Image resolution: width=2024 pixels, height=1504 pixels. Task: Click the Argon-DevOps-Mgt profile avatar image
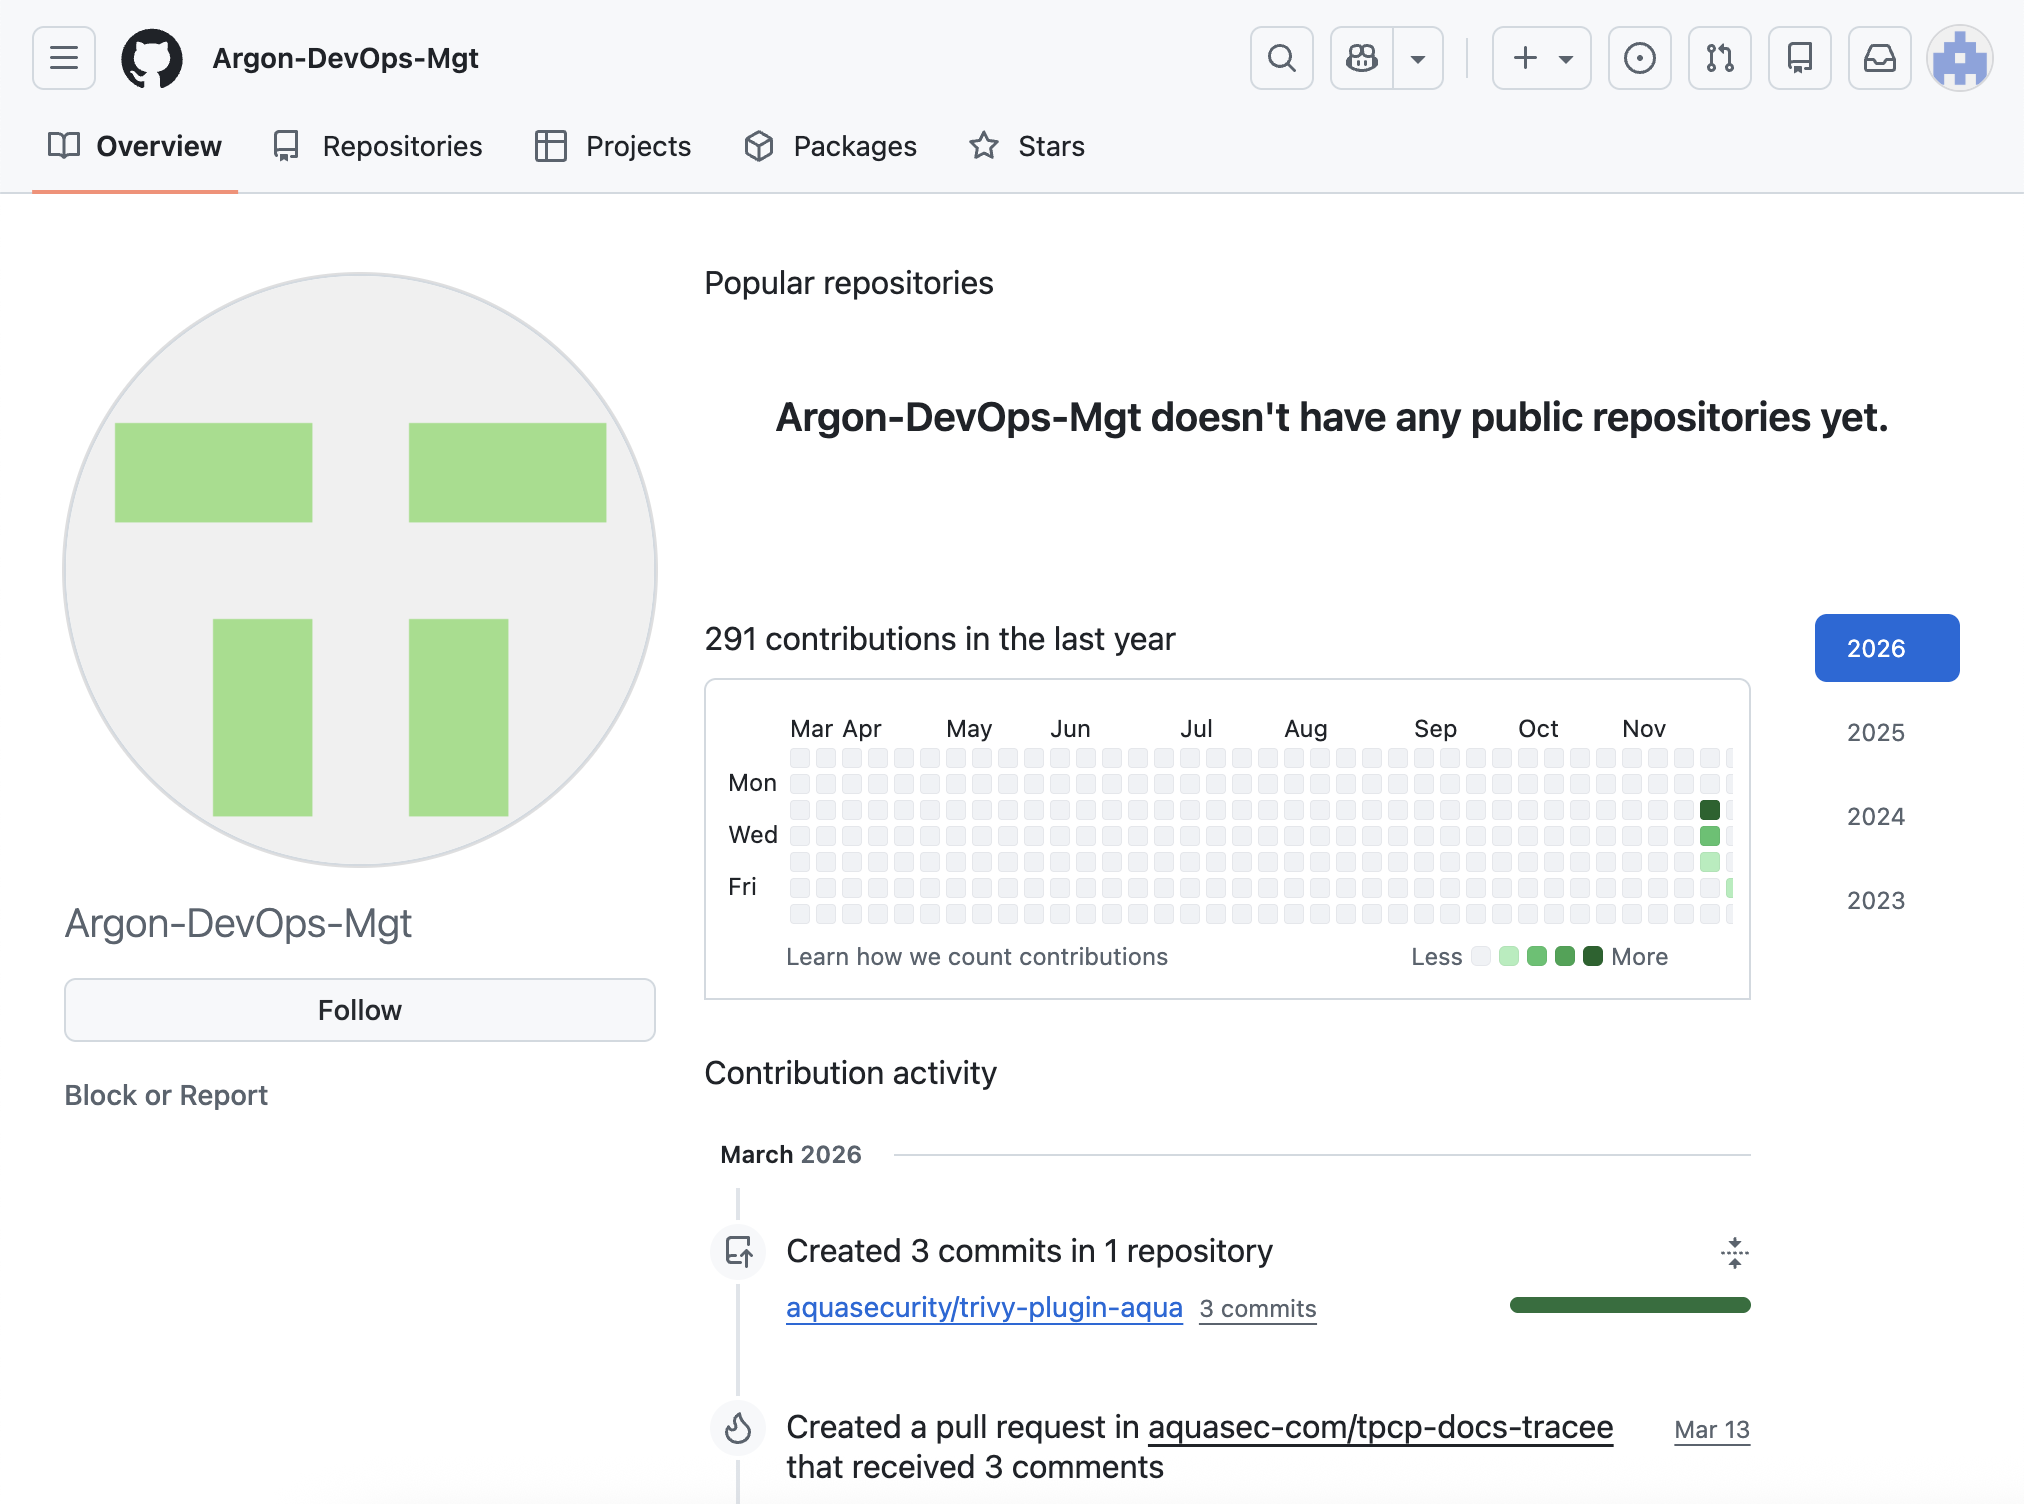tap(360, 570)
